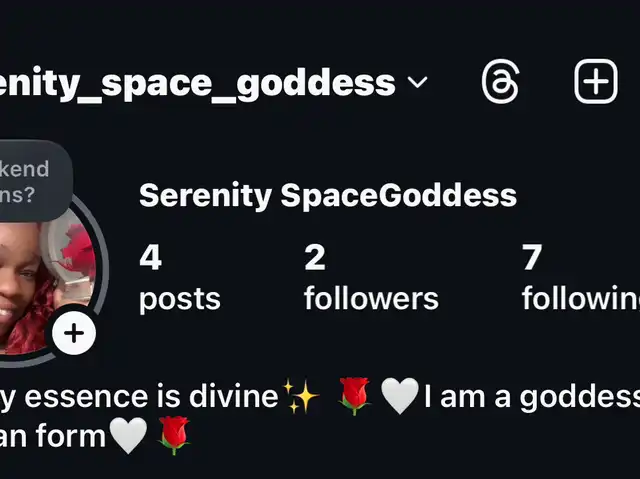Tap the create new post plus icon

point(596,82)
